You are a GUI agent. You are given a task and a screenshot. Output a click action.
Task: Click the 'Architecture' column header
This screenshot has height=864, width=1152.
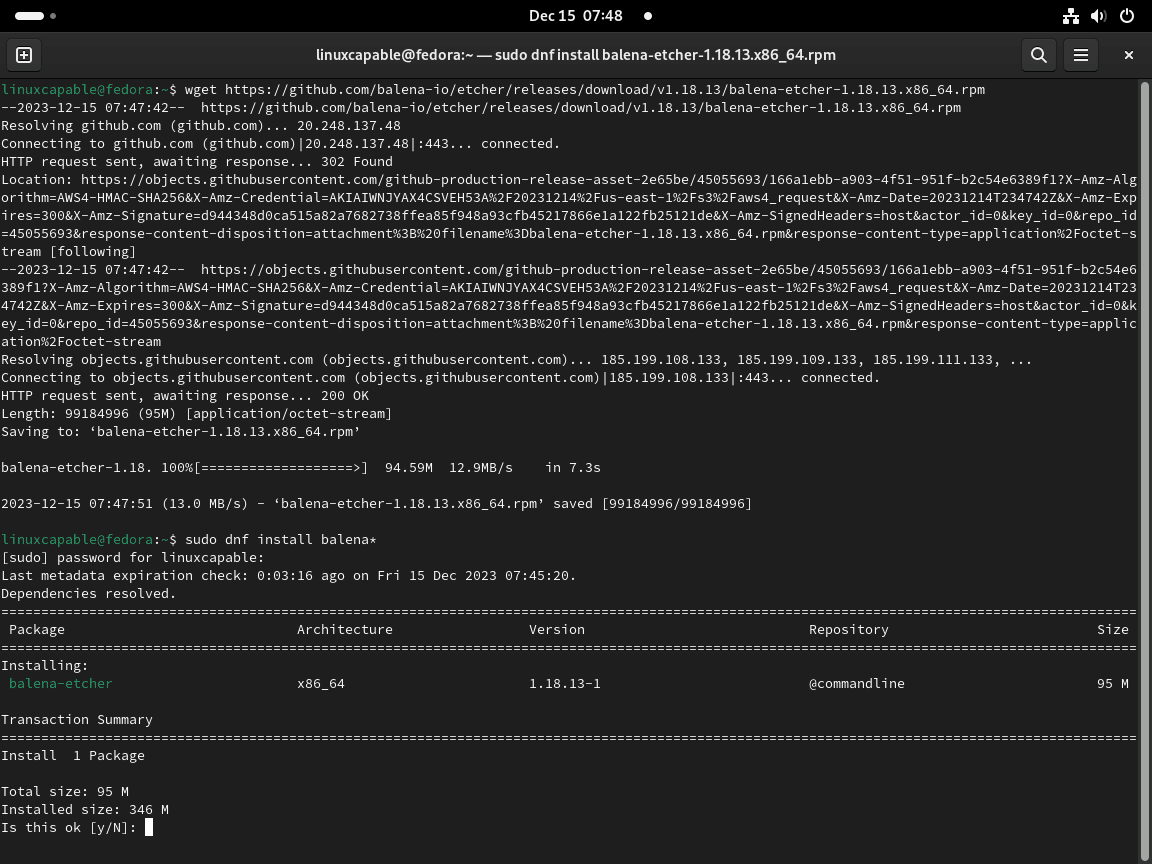tap(345, 629)
